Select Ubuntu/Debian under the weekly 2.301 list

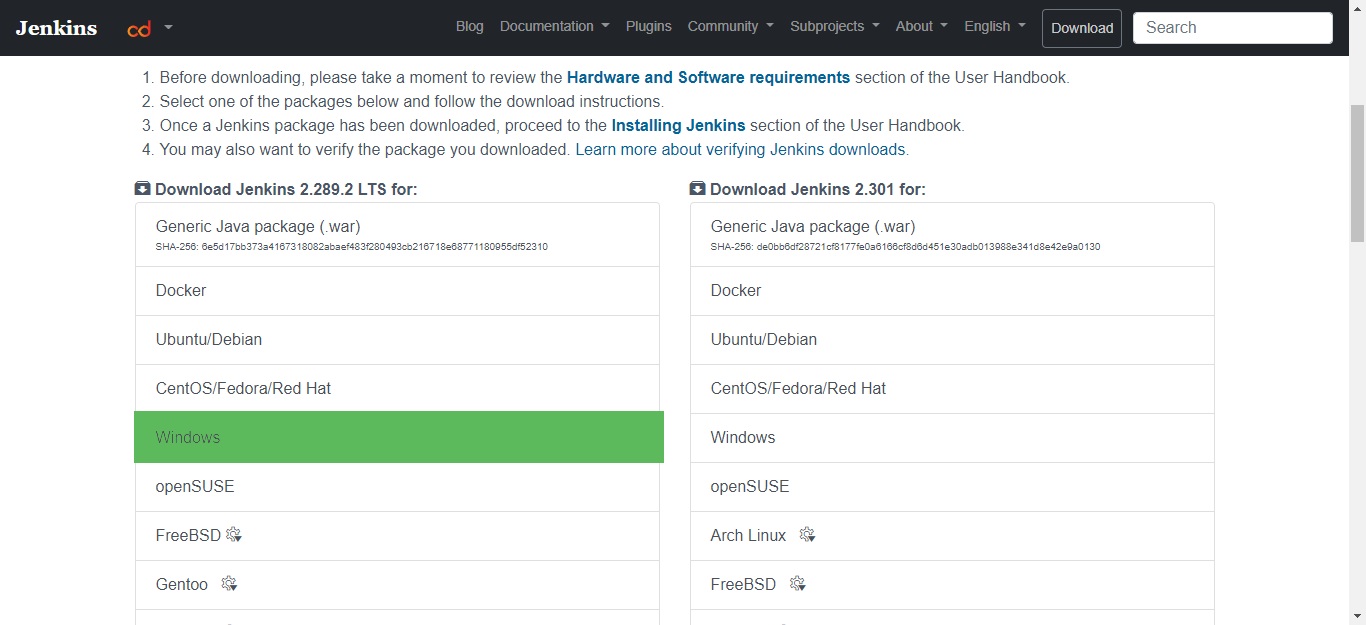point(952,340)
